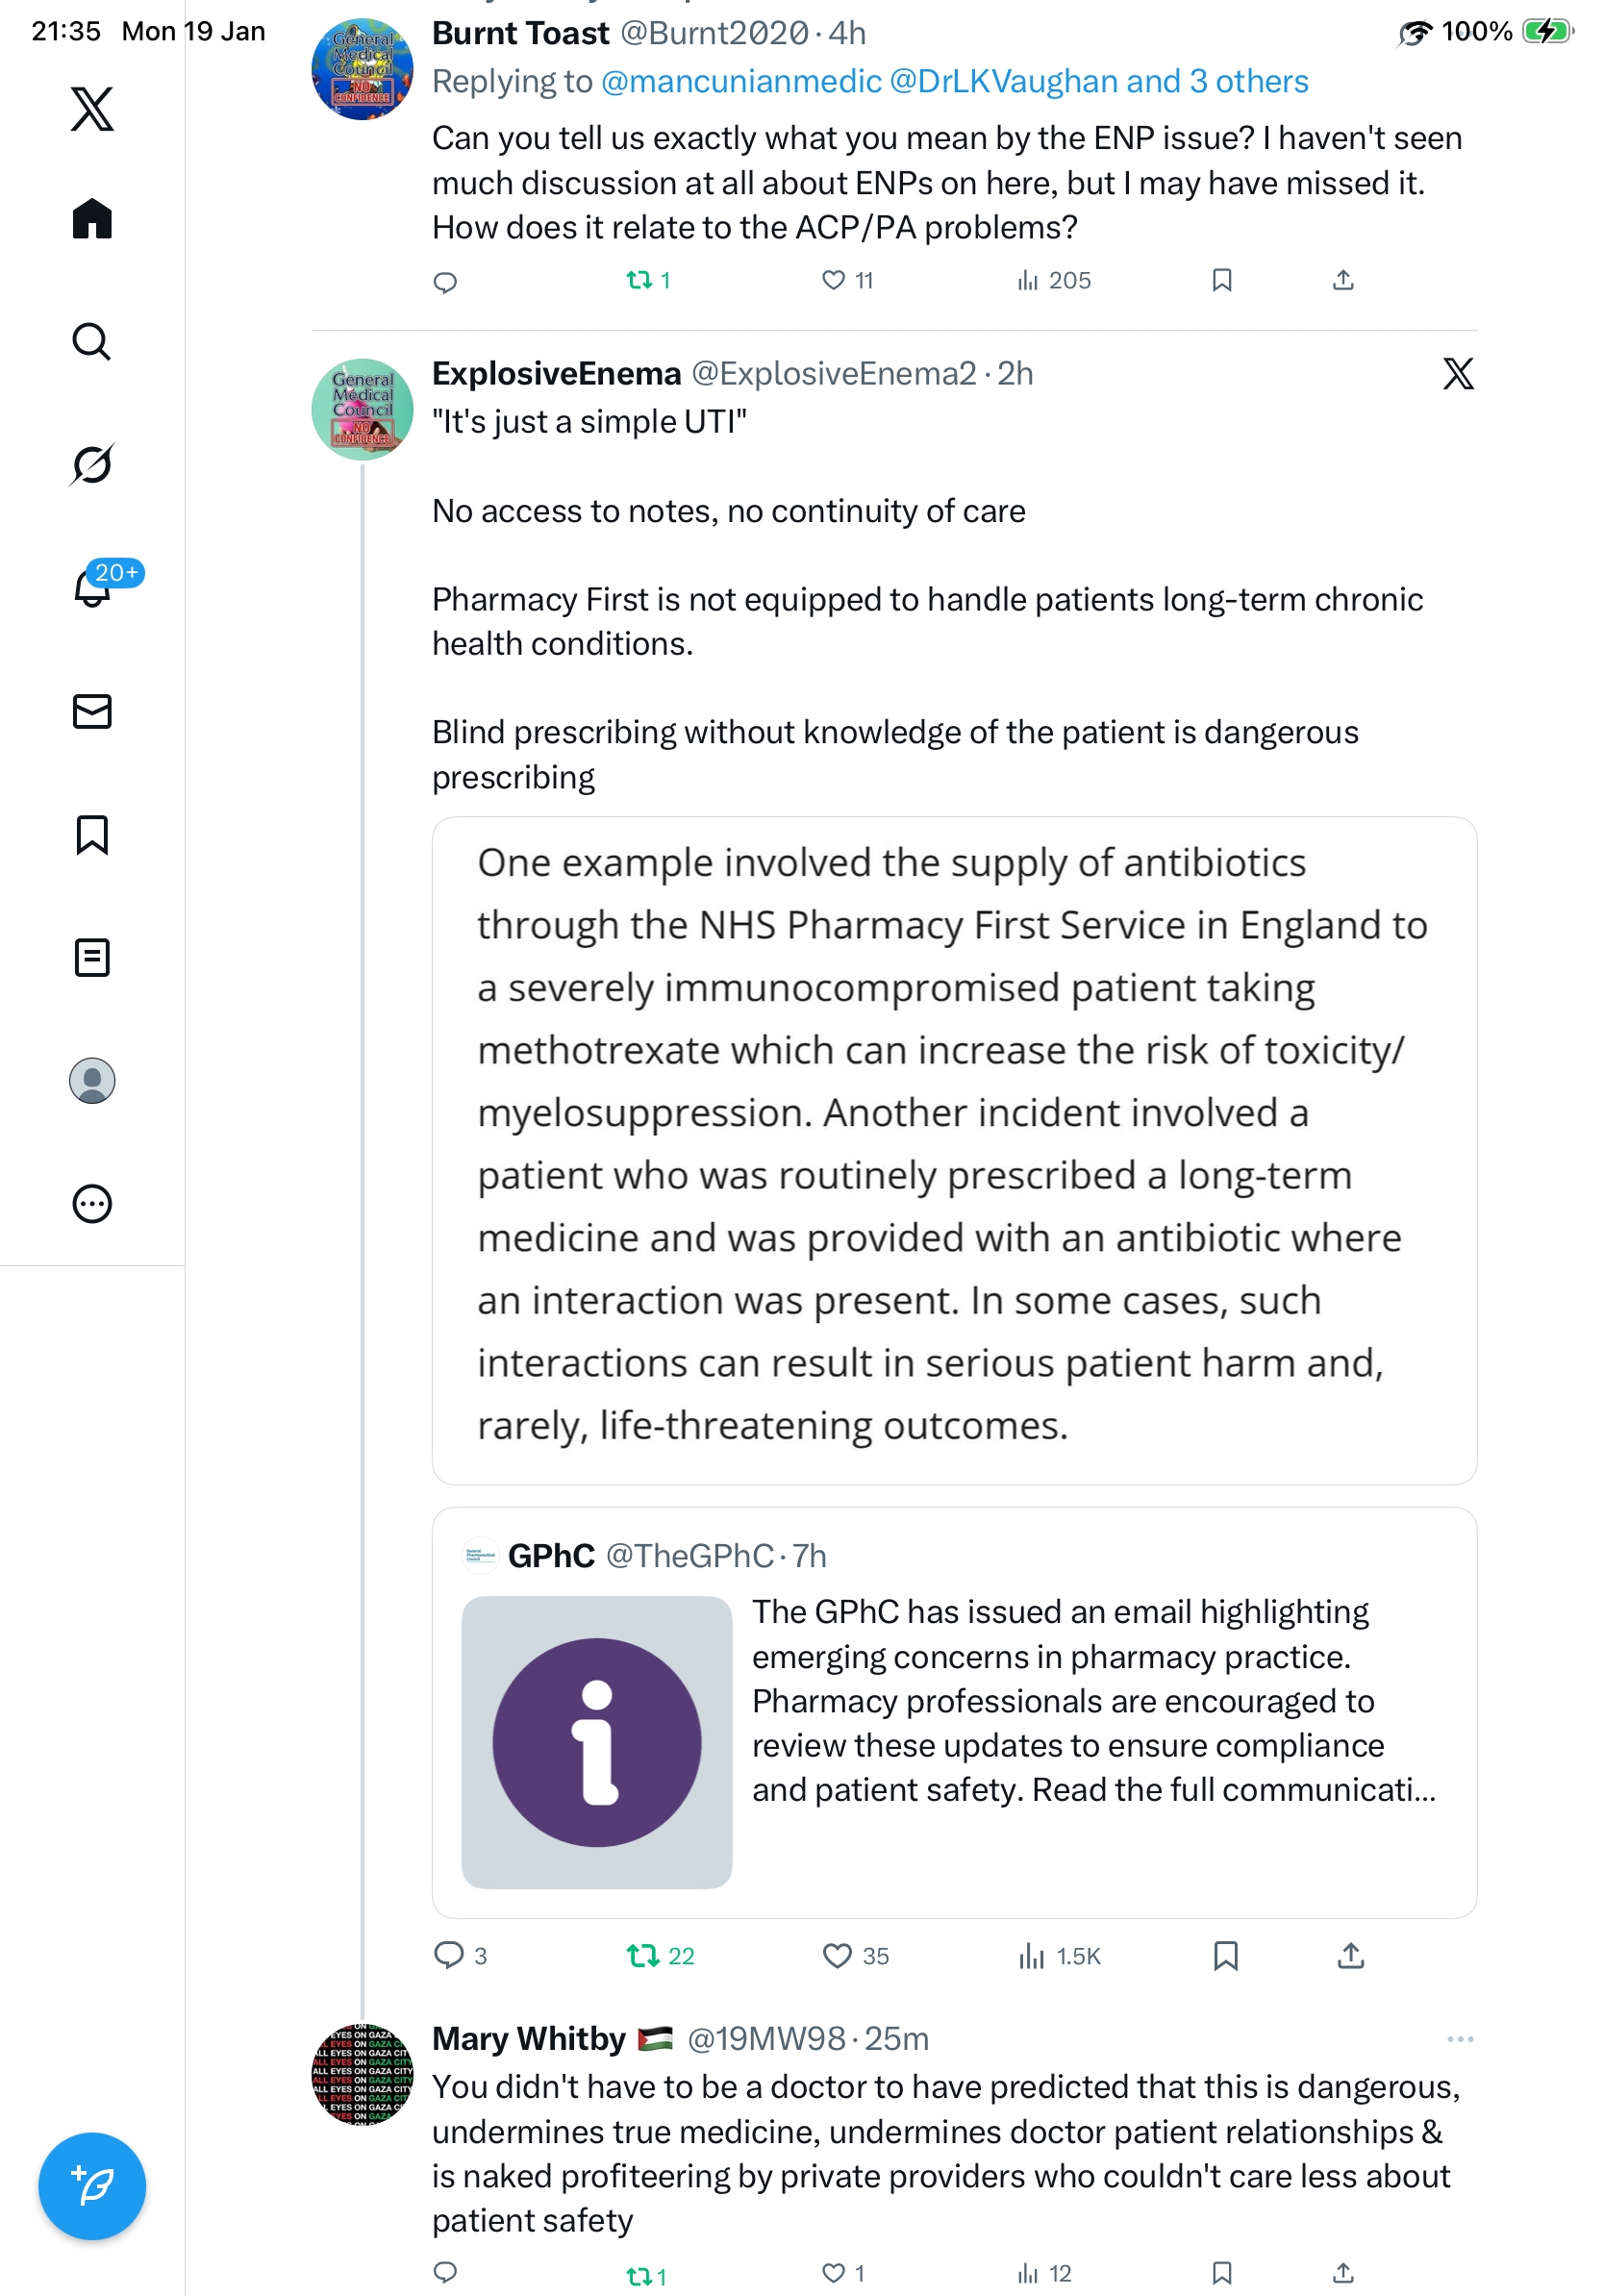Image resolution: width=1604 pixels, height=2296 pixels.
Task: Open the Search magnifier in sidebar
Action: click(x=92, y=342)
